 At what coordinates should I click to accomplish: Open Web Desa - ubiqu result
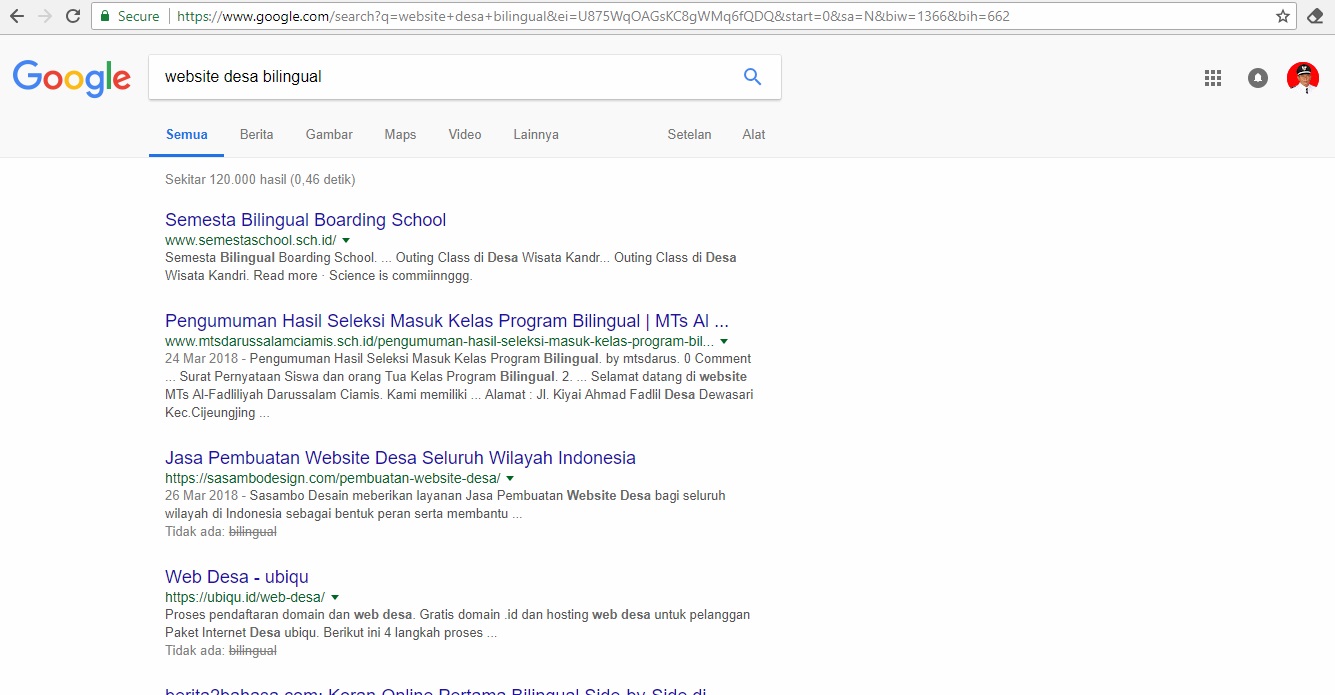tap(237, 577)
